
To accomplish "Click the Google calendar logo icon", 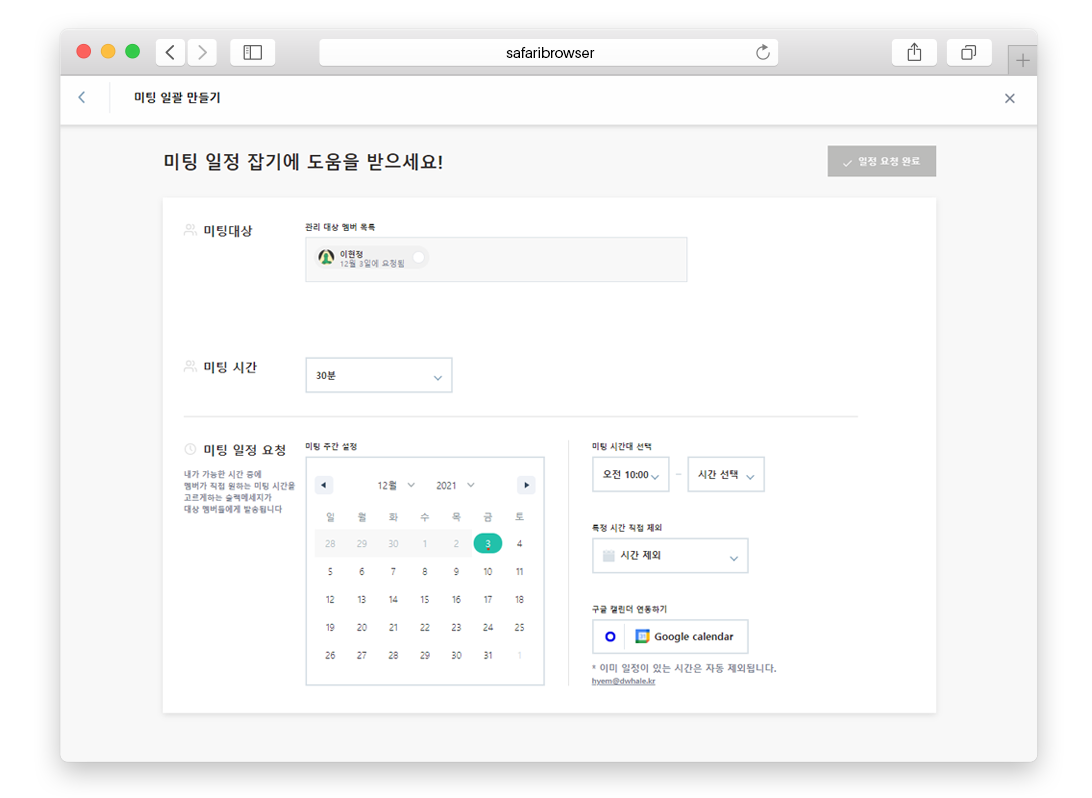I will click(640, 636).
